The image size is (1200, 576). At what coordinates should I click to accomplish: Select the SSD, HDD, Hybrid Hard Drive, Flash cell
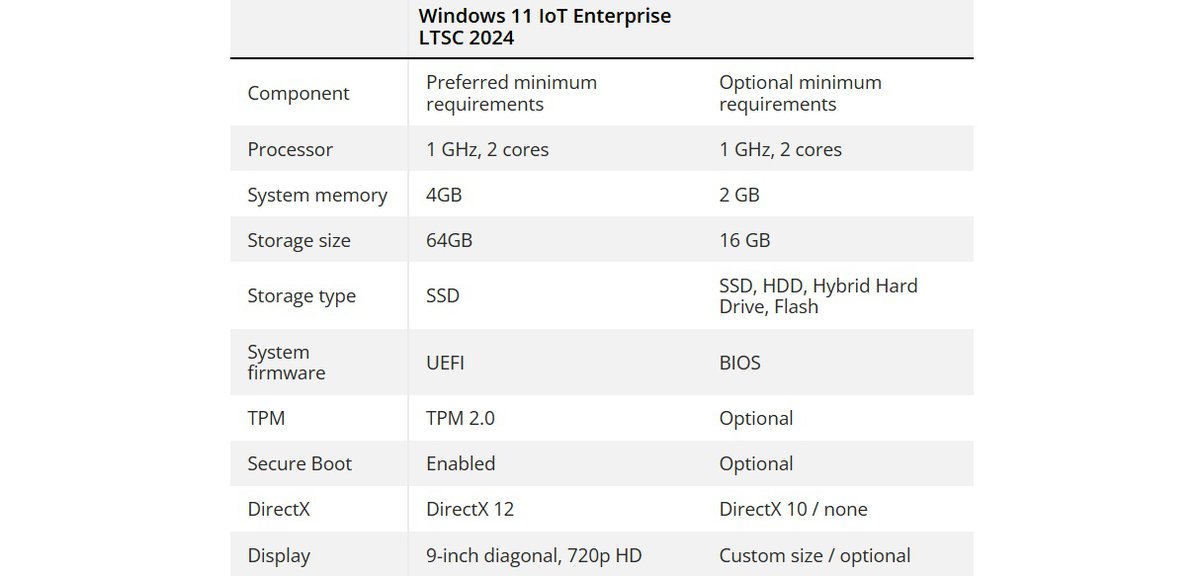(x=818, y=296)
